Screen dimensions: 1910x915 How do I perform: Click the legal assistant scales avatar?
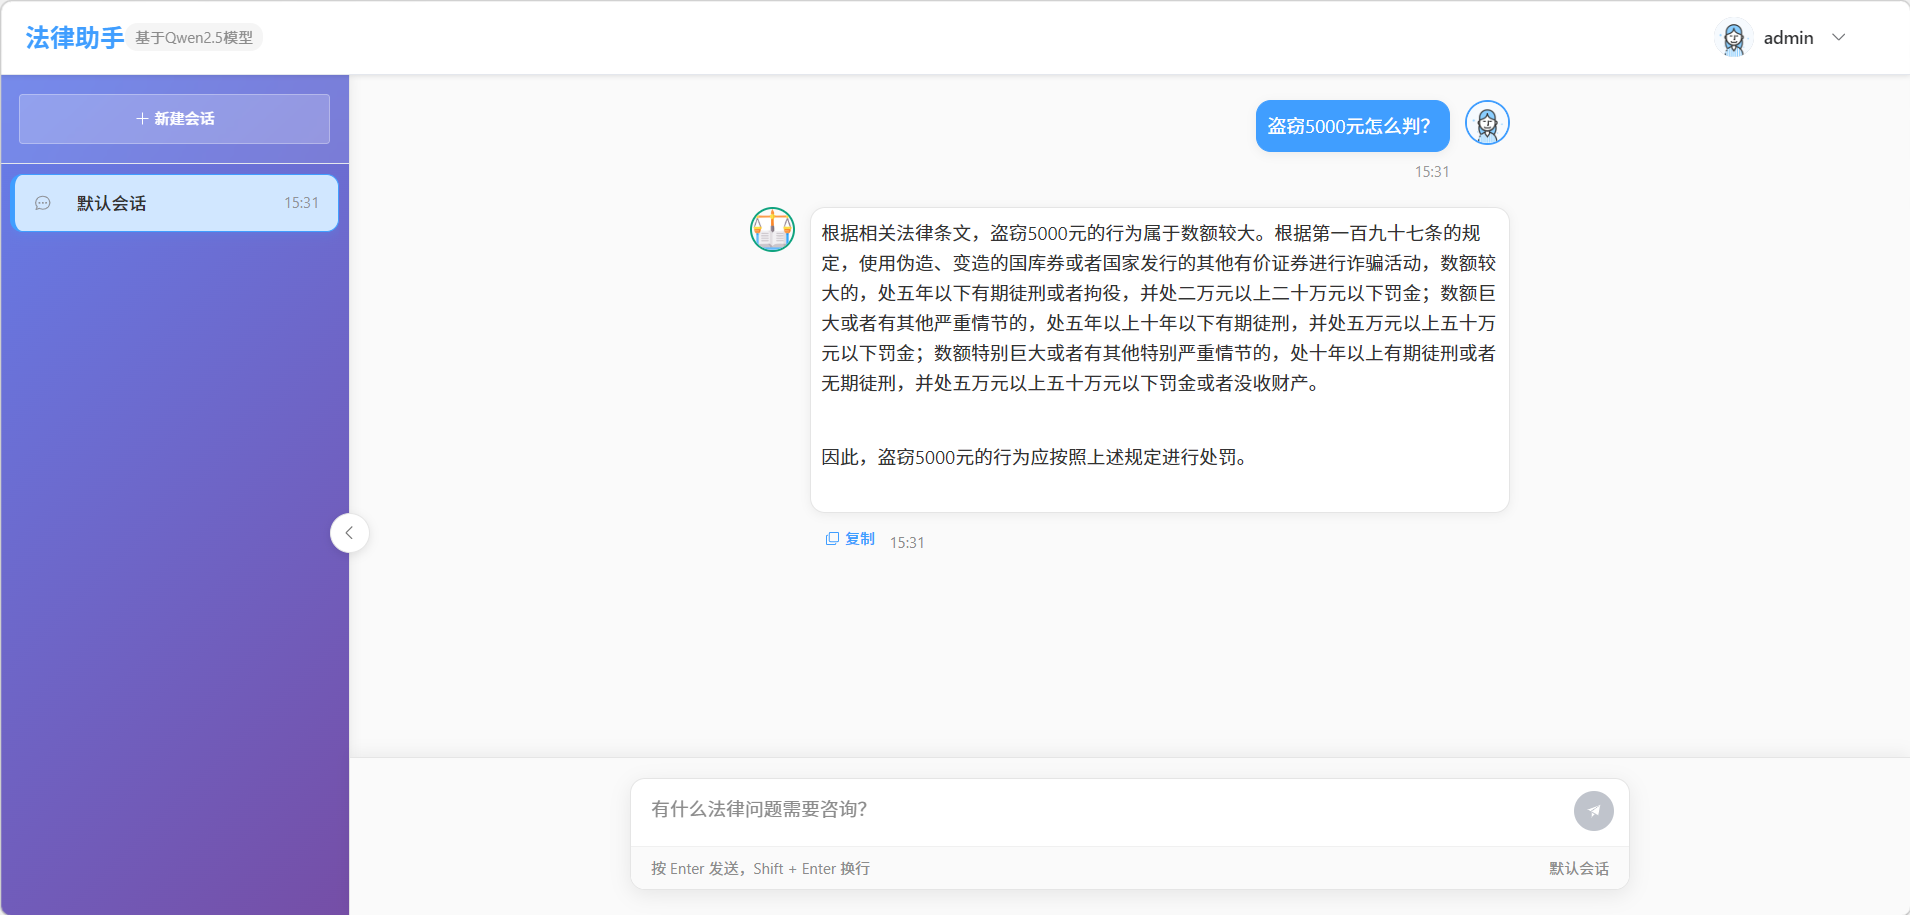click(772, 229)
